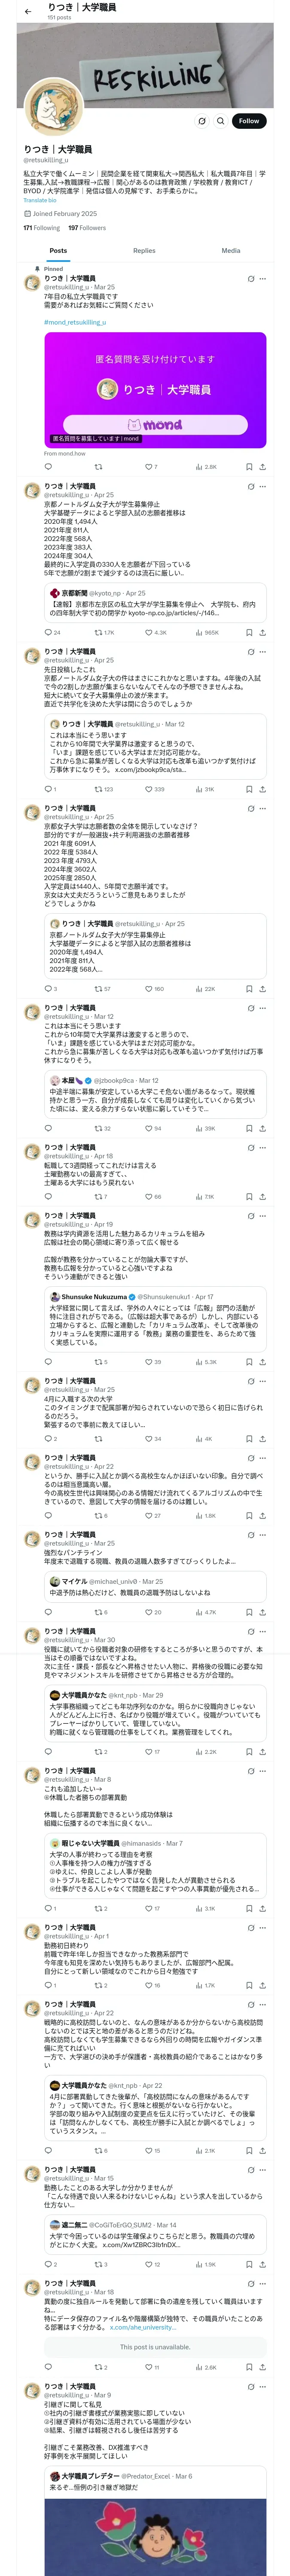
Task: Click Grok icon on the Apr 19 post
Action: pyautogui.click(x=250, y=1216)
